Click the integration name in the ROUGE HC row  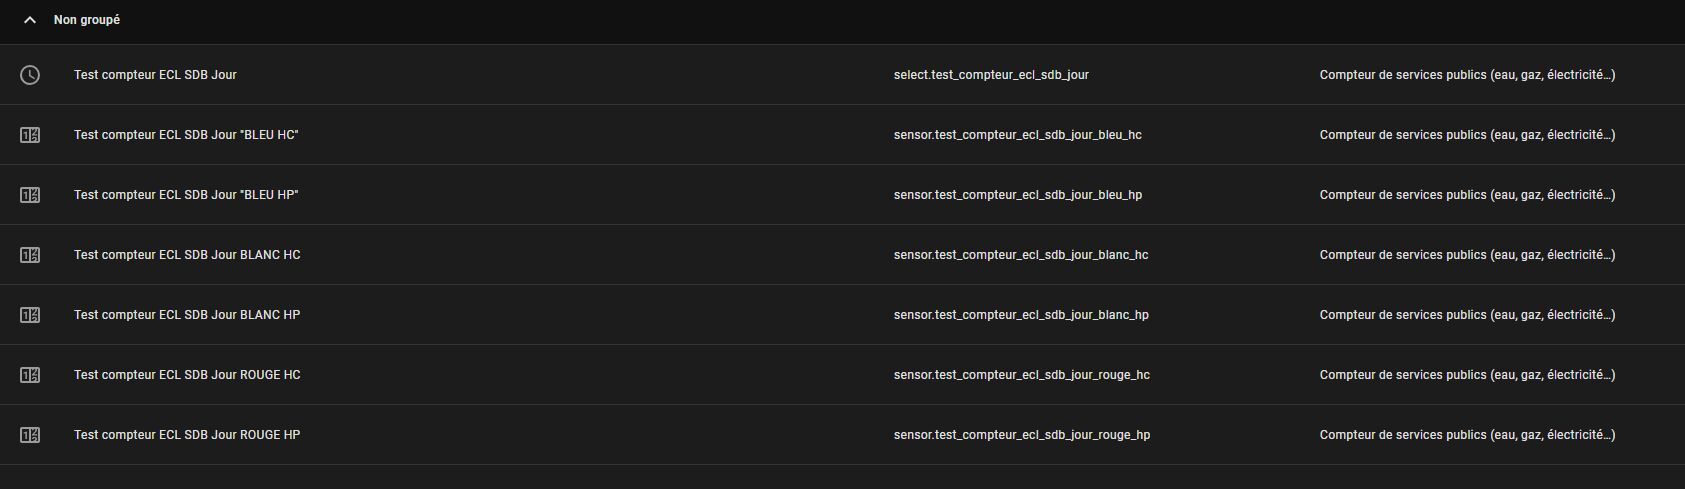click(x=1467, y=375)
